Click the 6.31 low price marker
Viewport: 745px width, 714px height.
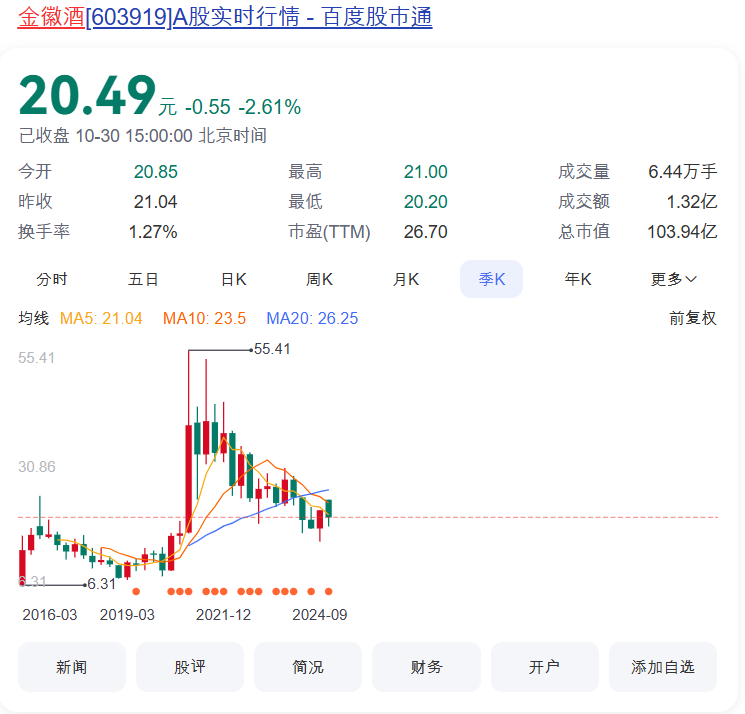pyautogui.click(x=102, y=584)
